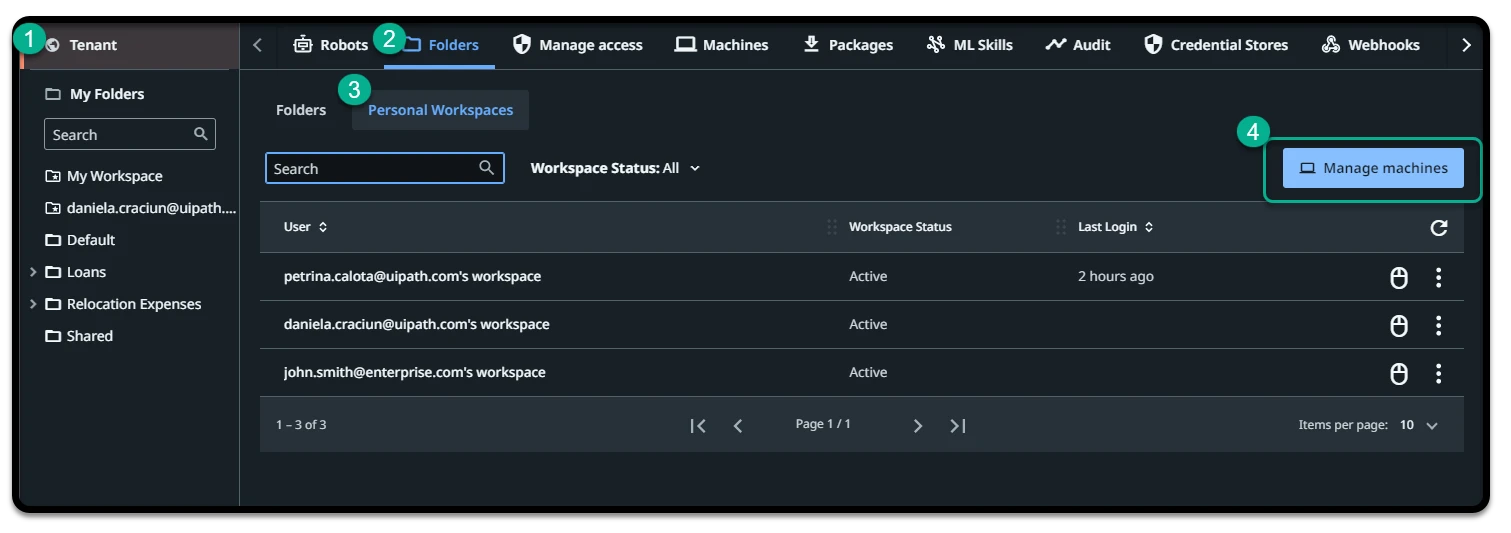
Task: Select daniela.craciun@uipath folder in sidebar
Action: (140, 208)
